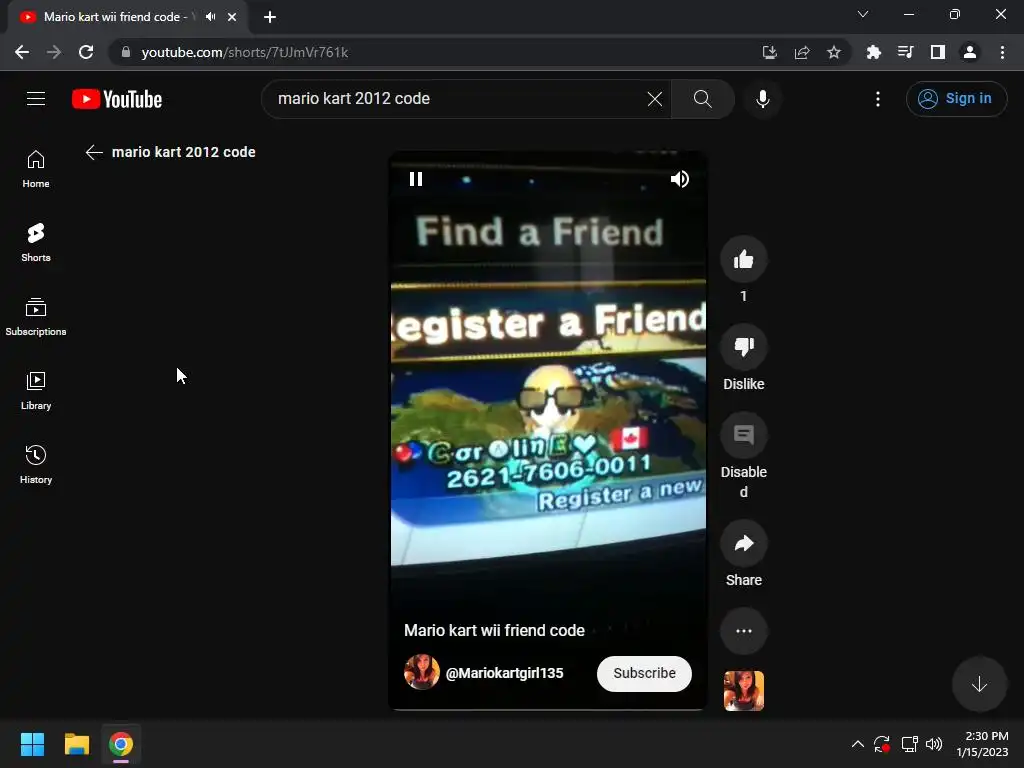The height and width of the screenshot is (768, 1024).
Task: Go to Home in sidebar
Action: coord(36,169)
